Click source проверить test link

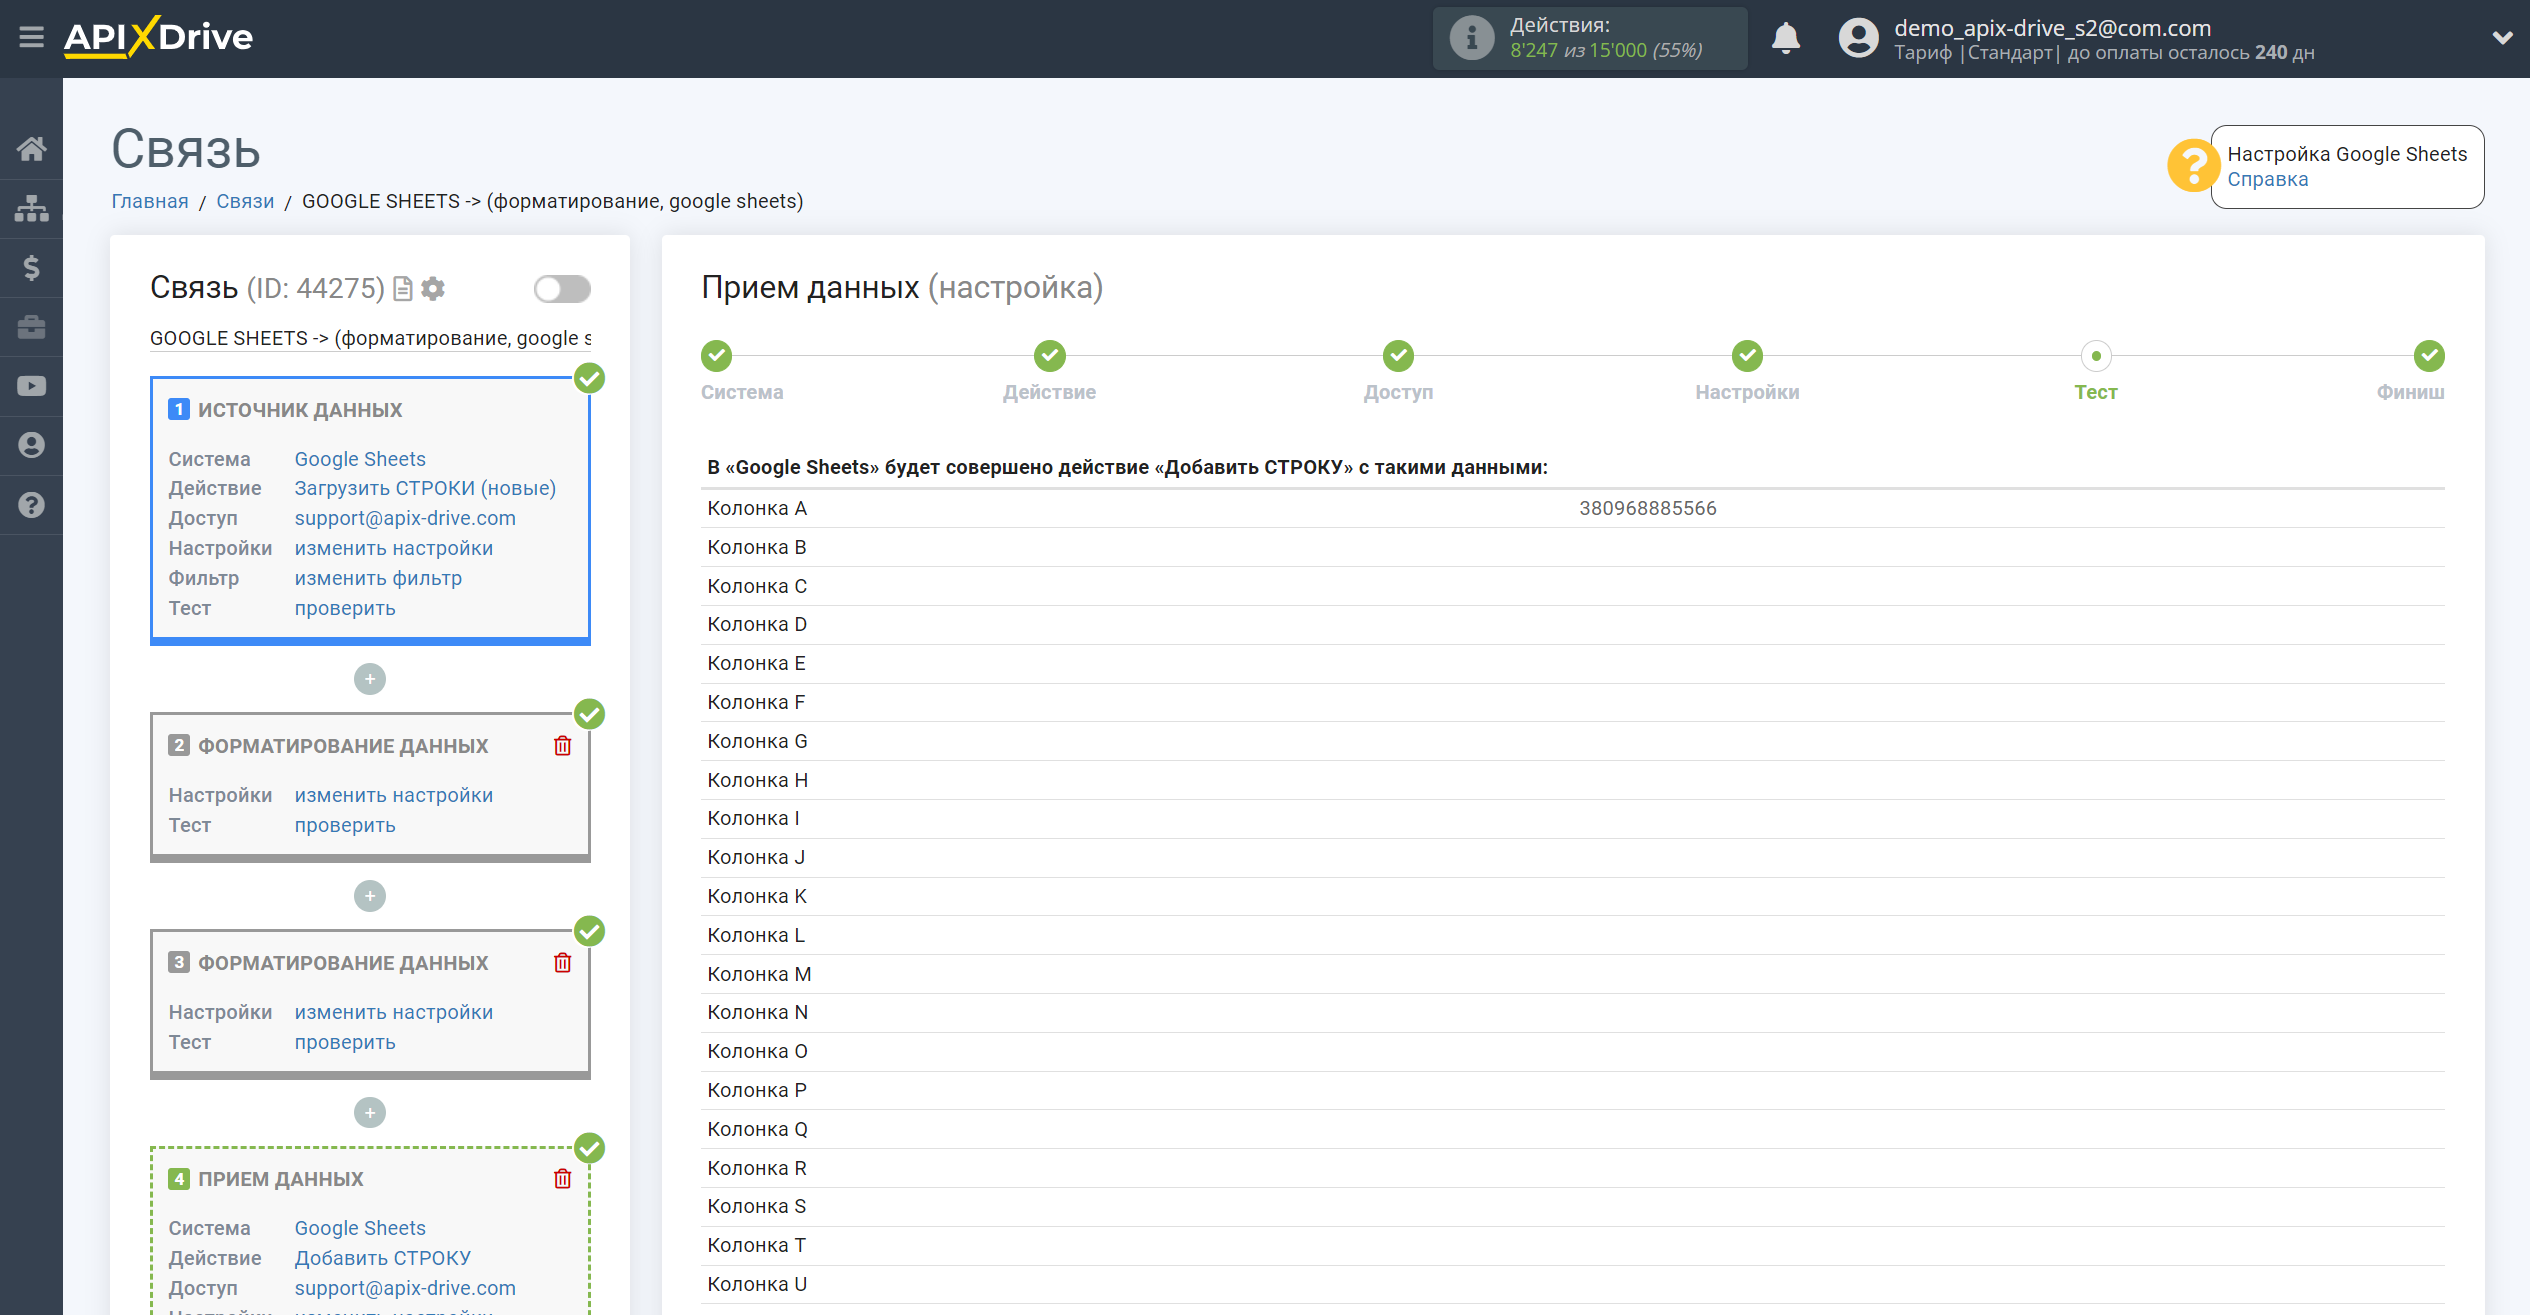pos(345,608)
